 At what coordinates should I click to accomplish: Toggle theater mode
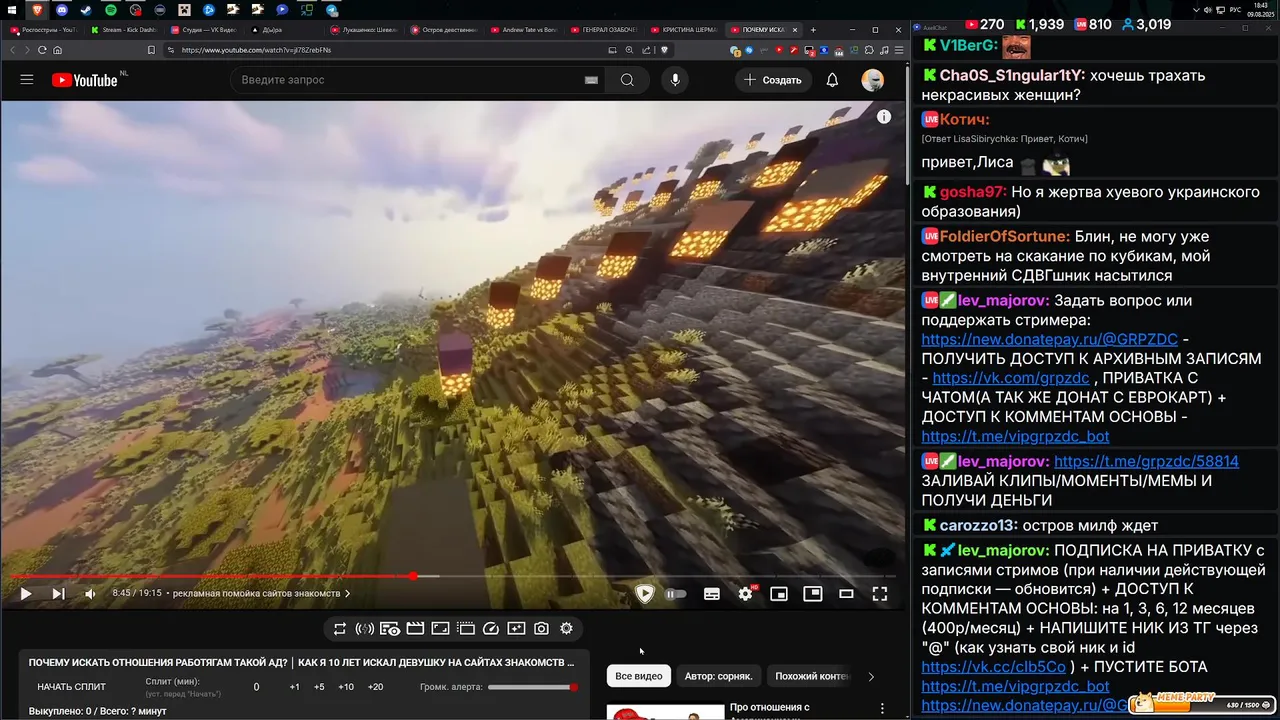(x=846, y=594)
